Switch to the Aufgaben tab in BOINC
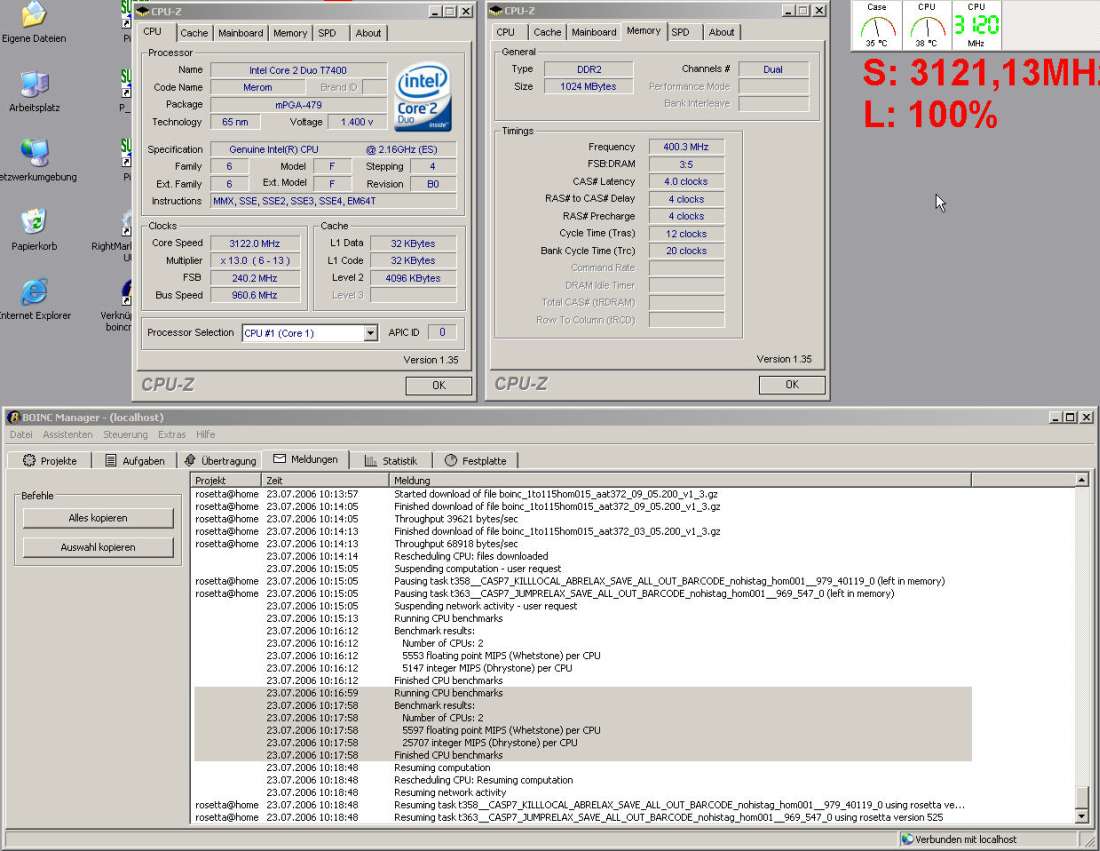The width and height of the screenshot is (1100, 851). pos(135,460)
